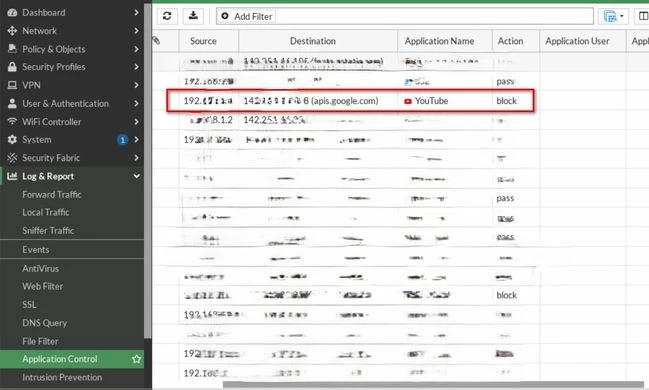Sort by Destination column header

(x=313, y=41)
